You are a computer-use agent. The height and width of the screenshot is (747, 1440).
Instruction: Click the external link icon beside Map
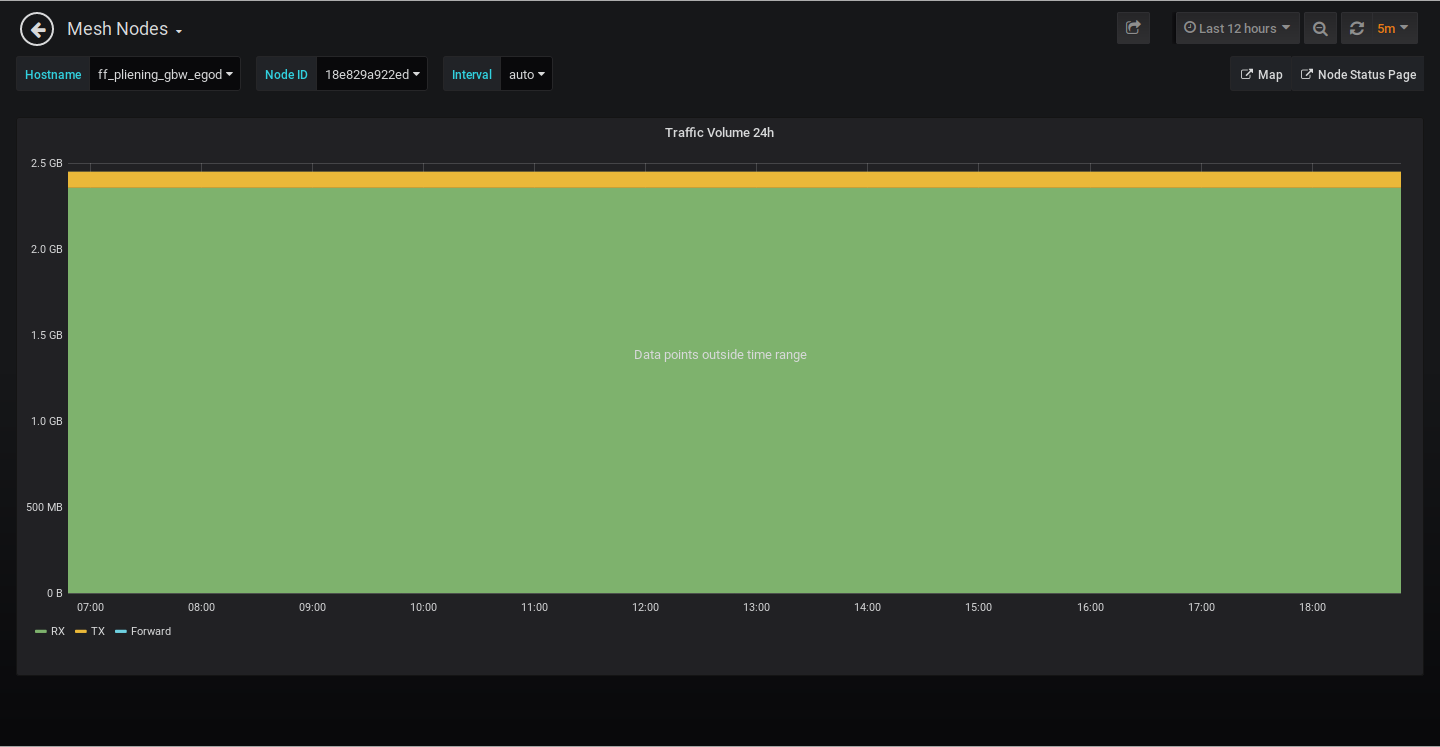click(1246, 74)
